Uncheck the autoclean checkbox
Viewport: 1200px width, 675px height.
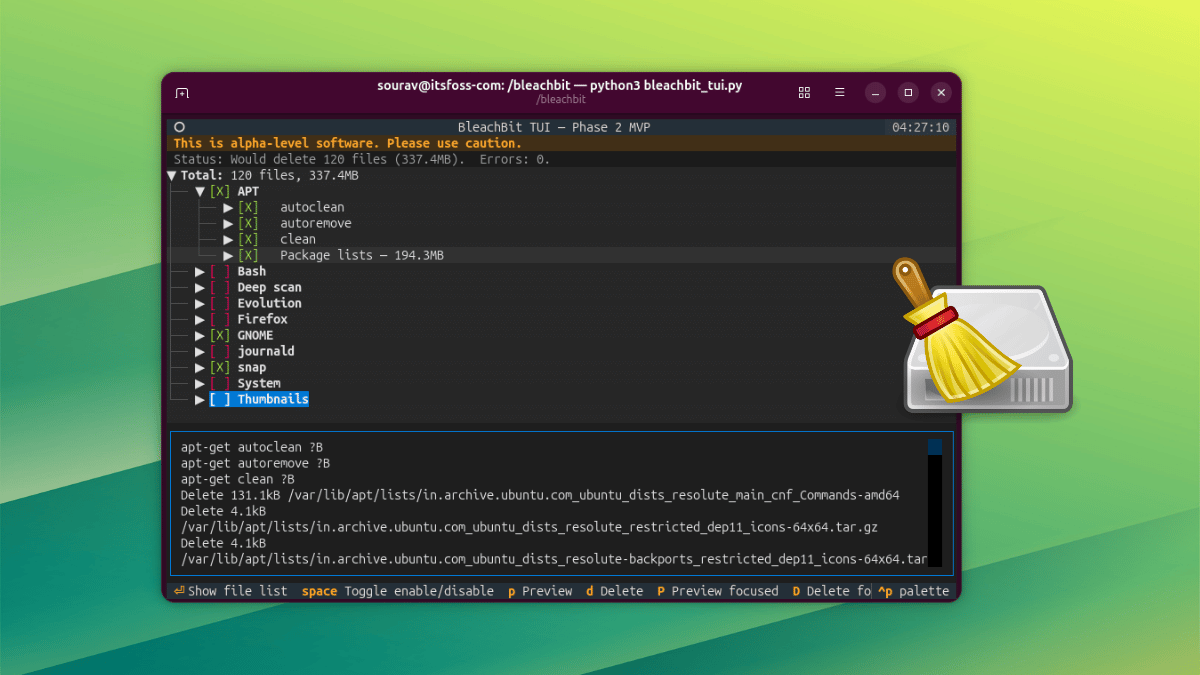coord(248,207)
